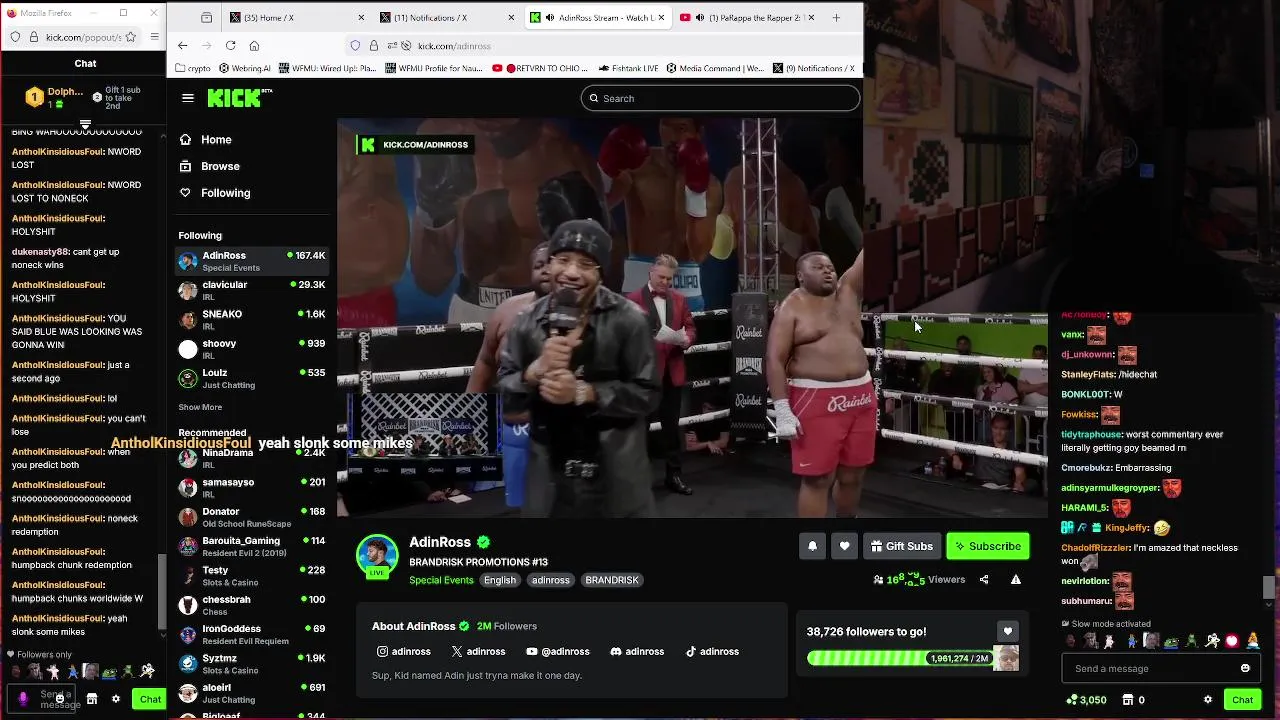Open chessbrah Chess channel

pos(252,605)
